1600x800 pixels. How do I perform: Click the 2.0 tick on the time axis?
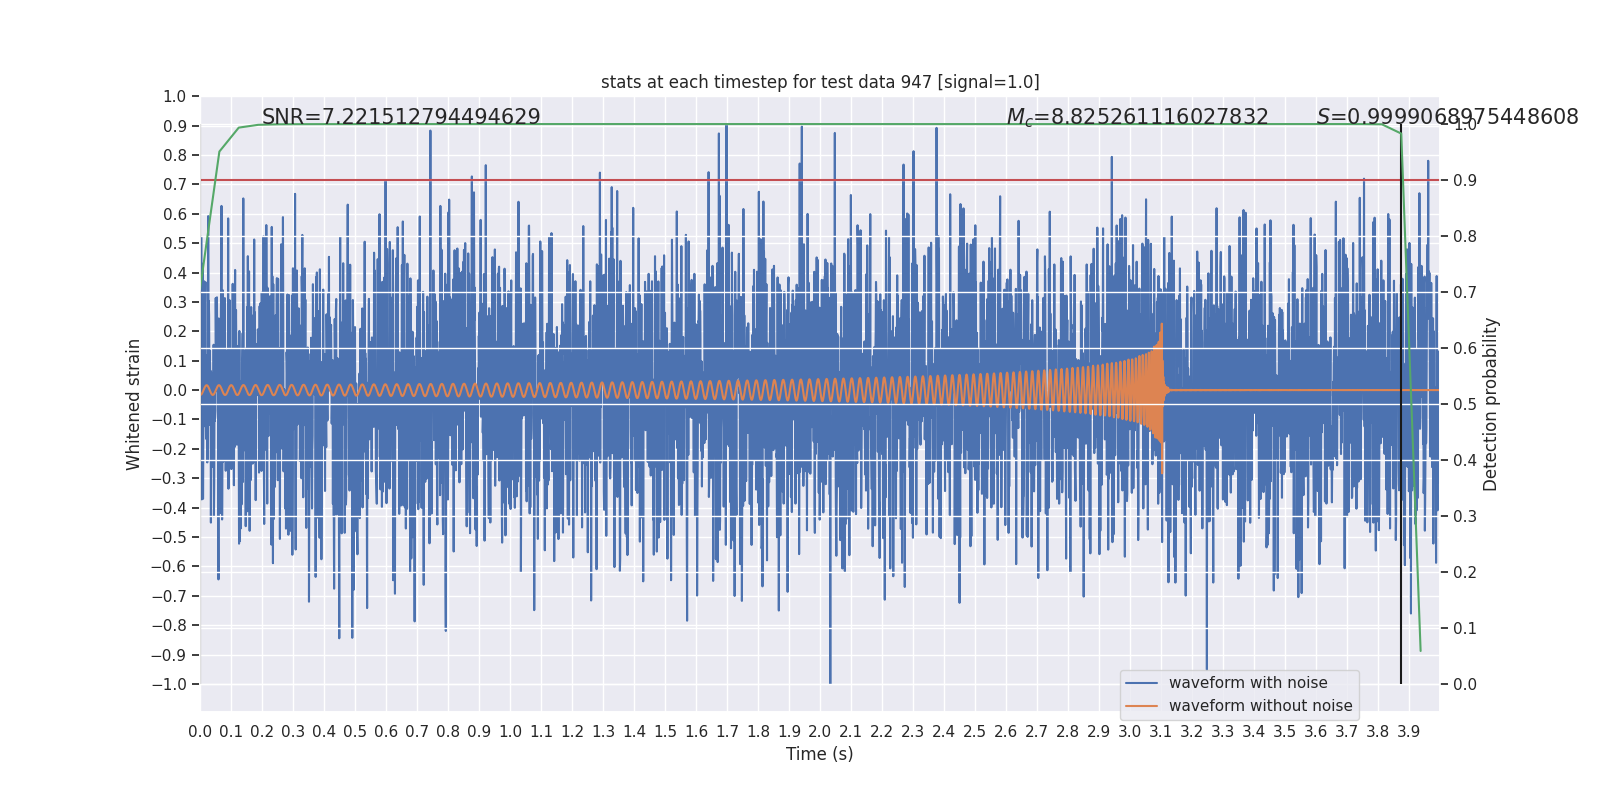click(x=820, y=732)
